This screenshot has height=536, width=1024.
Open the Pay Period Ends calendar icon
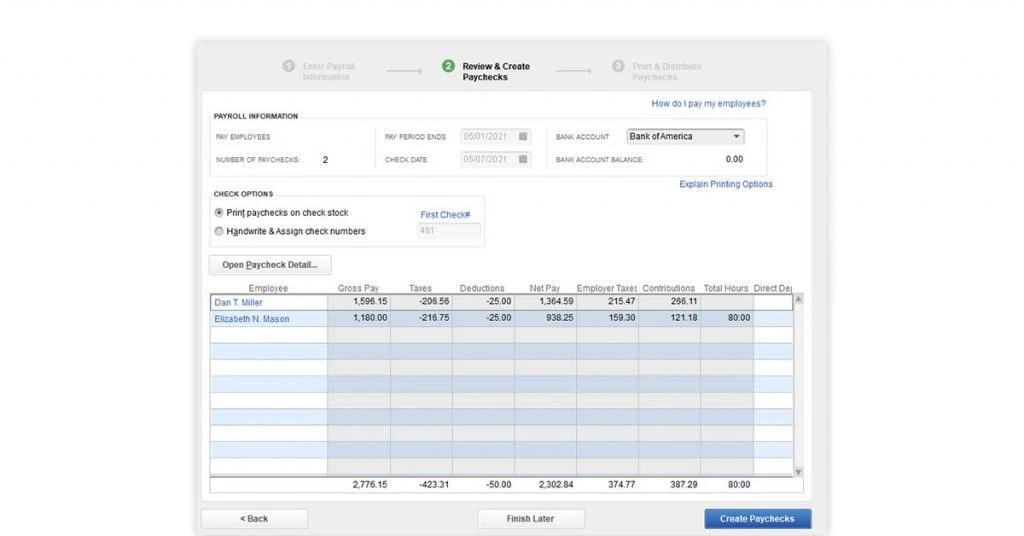pos(523,136)
